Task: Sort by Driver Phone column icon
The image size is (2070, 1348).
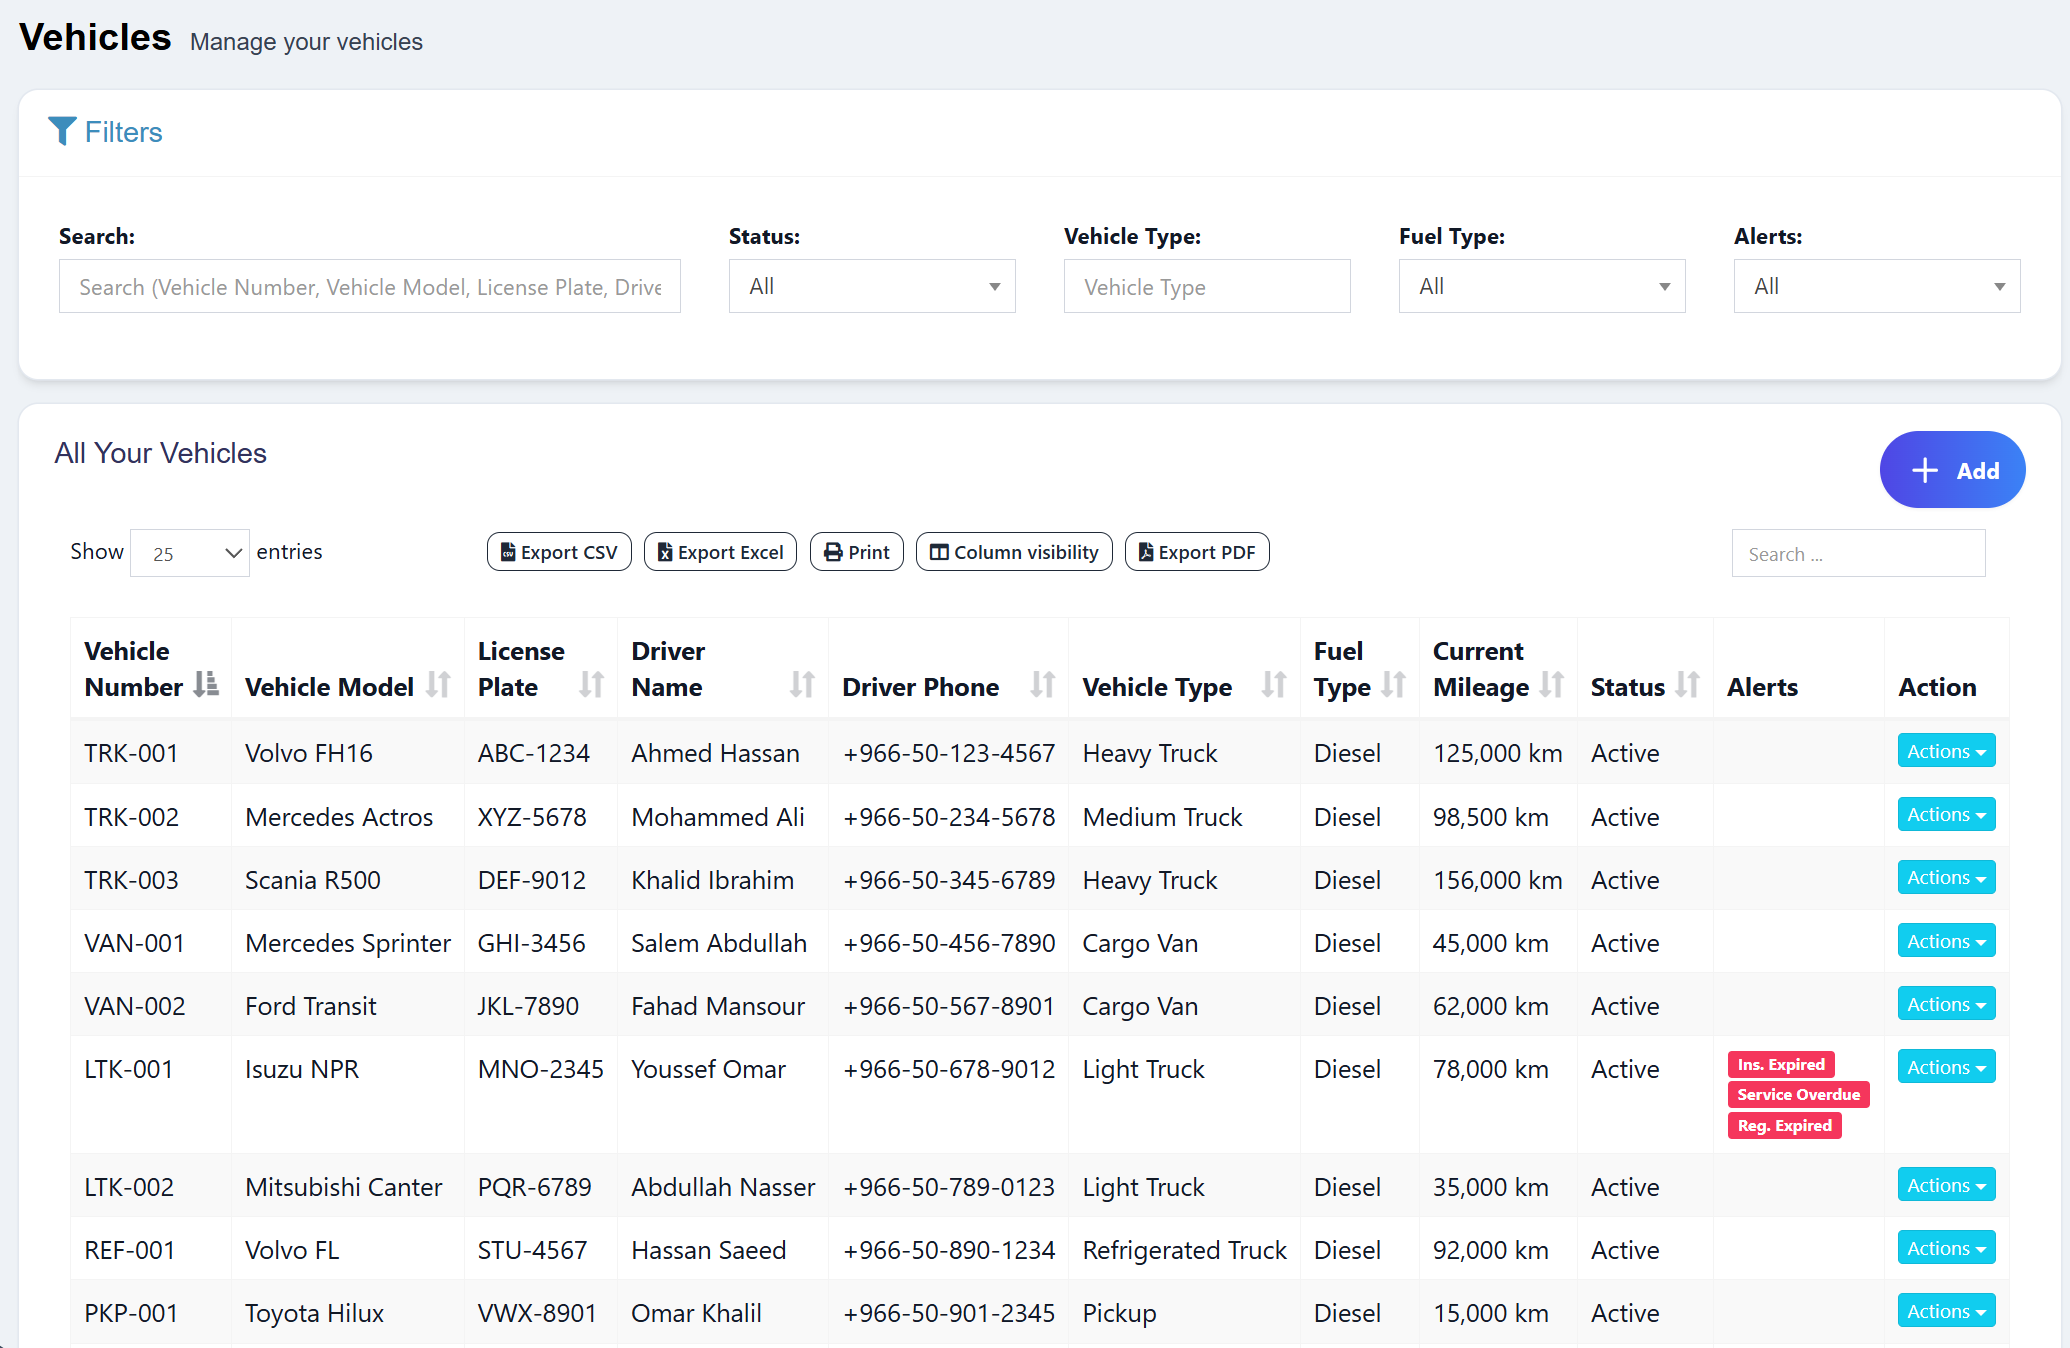Action: 1042,685
